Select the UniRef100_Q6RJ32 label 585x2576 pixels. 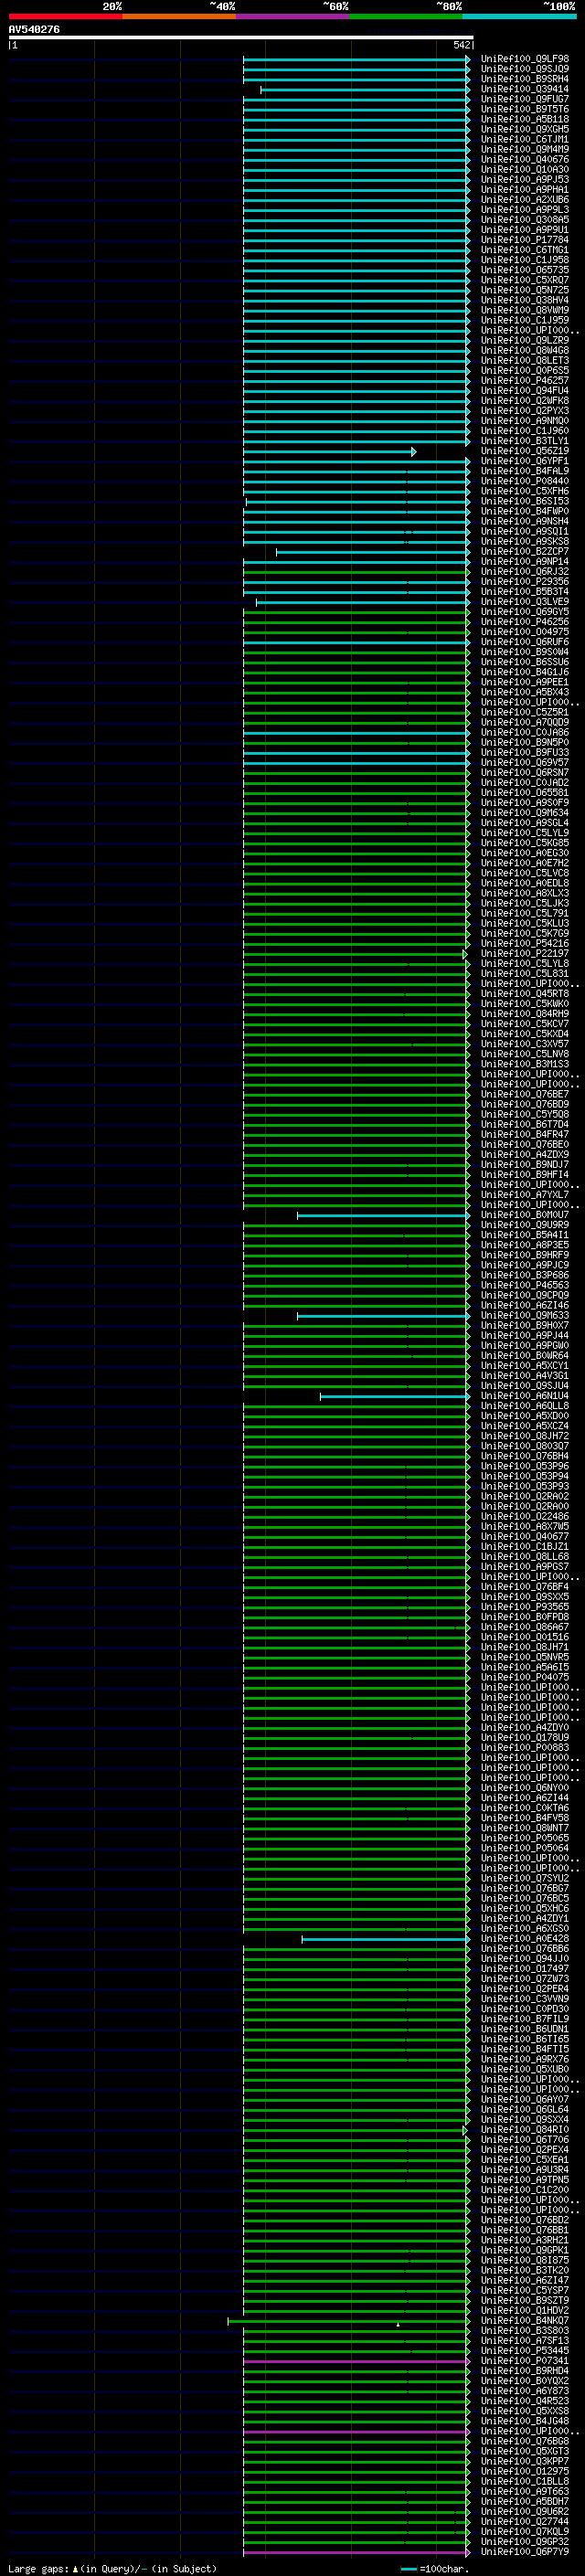tap(524, 572)
